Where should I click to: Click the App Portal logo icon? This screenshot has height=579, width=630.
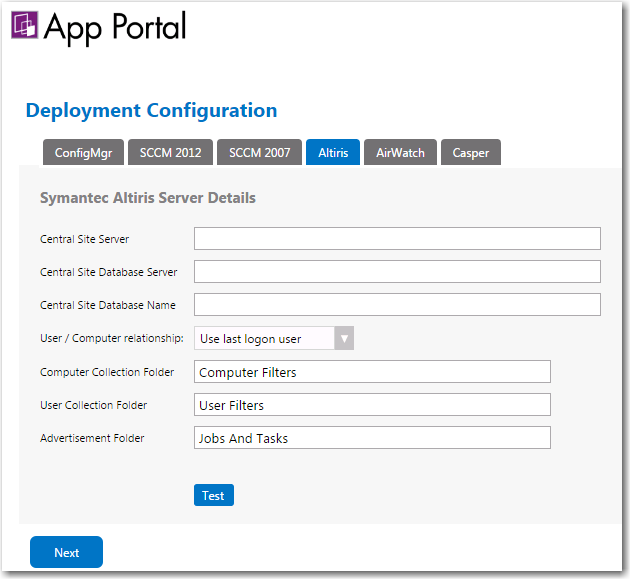click(x=25, y=25)
